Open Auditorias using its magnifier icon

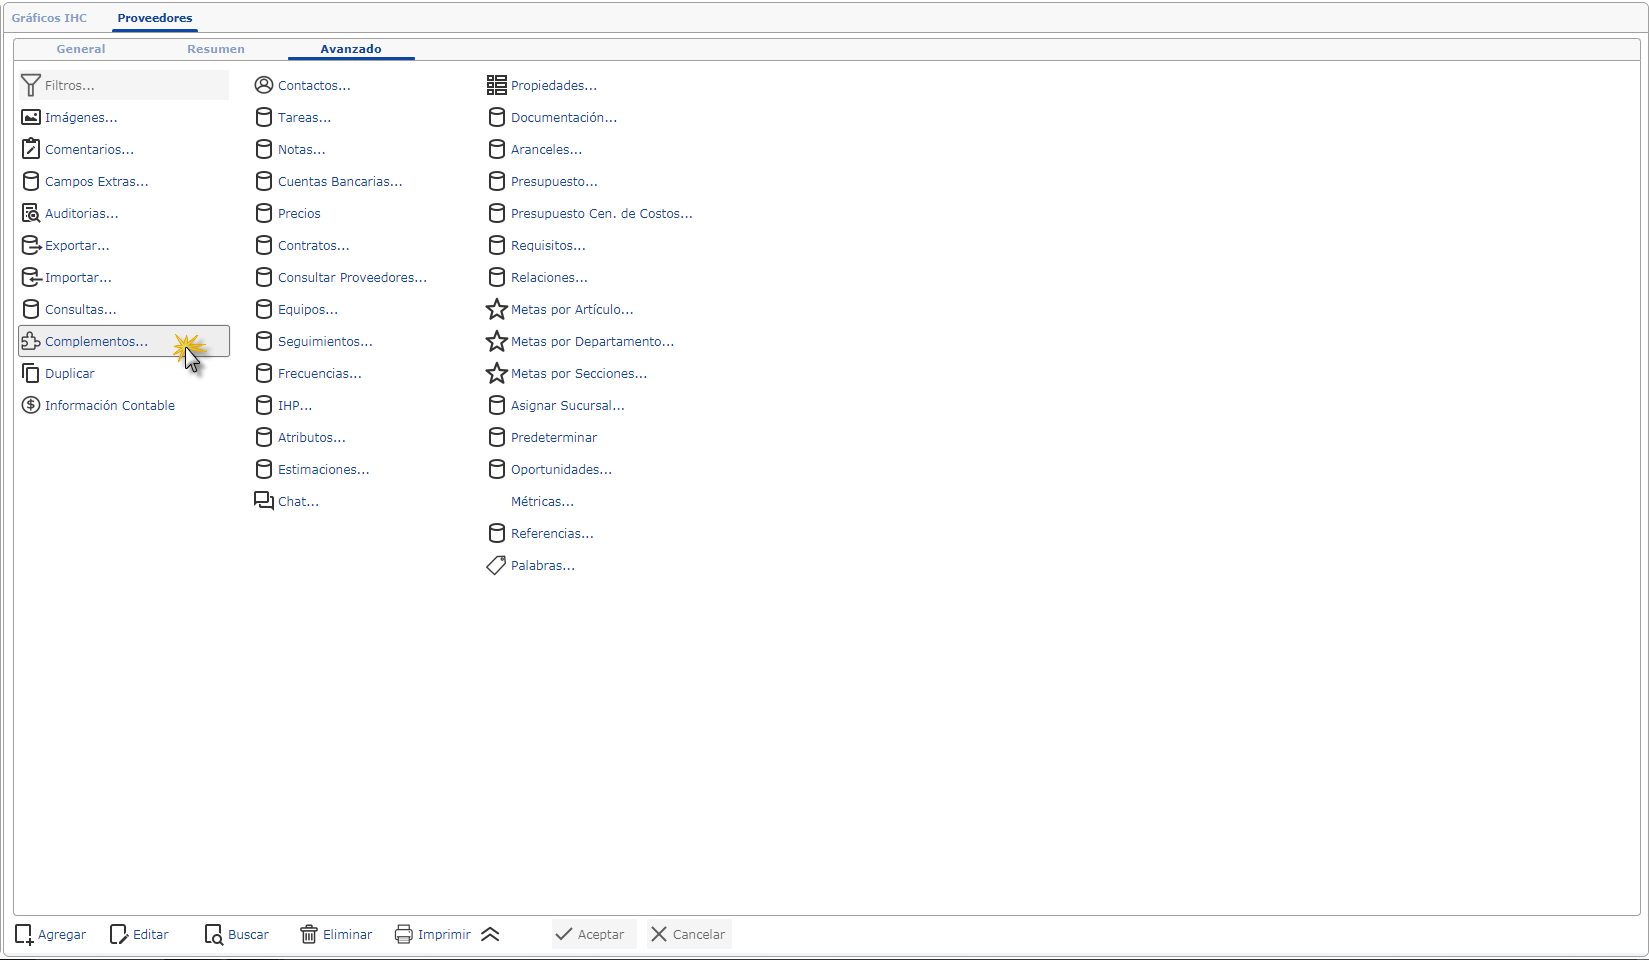coord(31,214)
